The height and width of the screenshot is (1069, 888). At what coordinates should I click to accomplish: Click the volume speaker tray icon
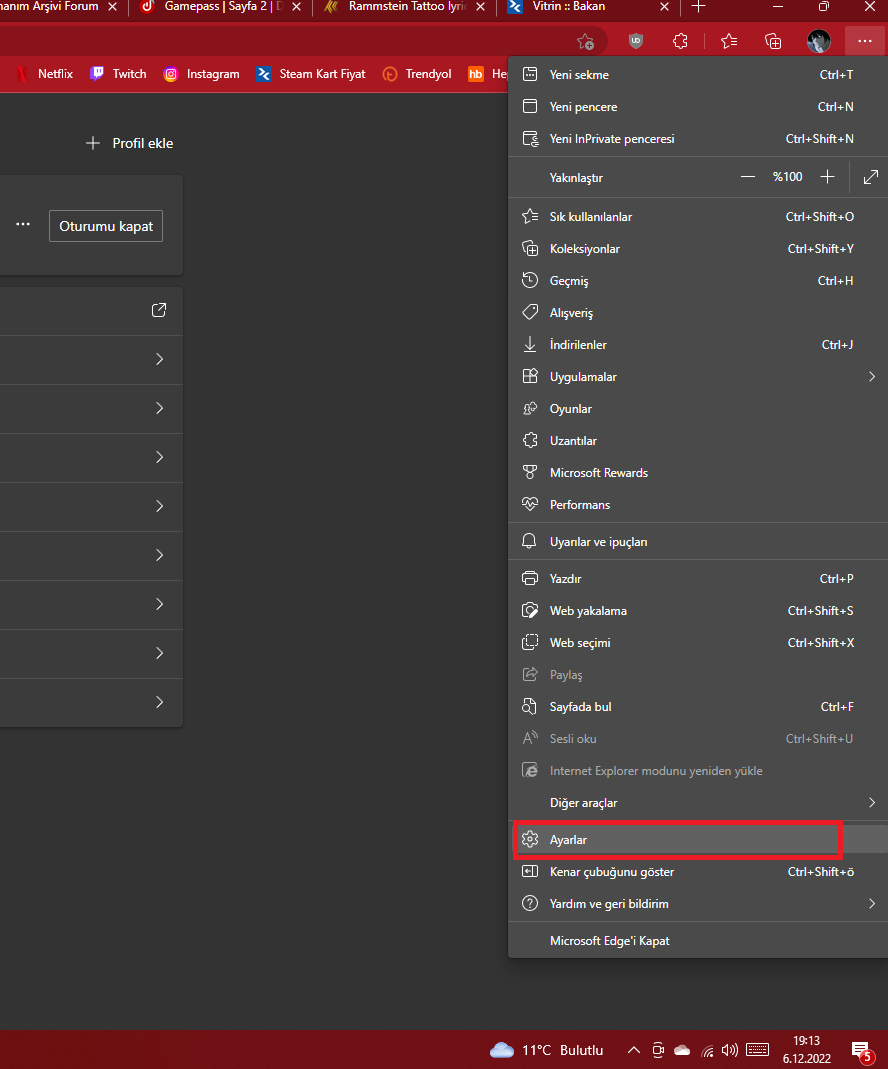pos(730,1050)
